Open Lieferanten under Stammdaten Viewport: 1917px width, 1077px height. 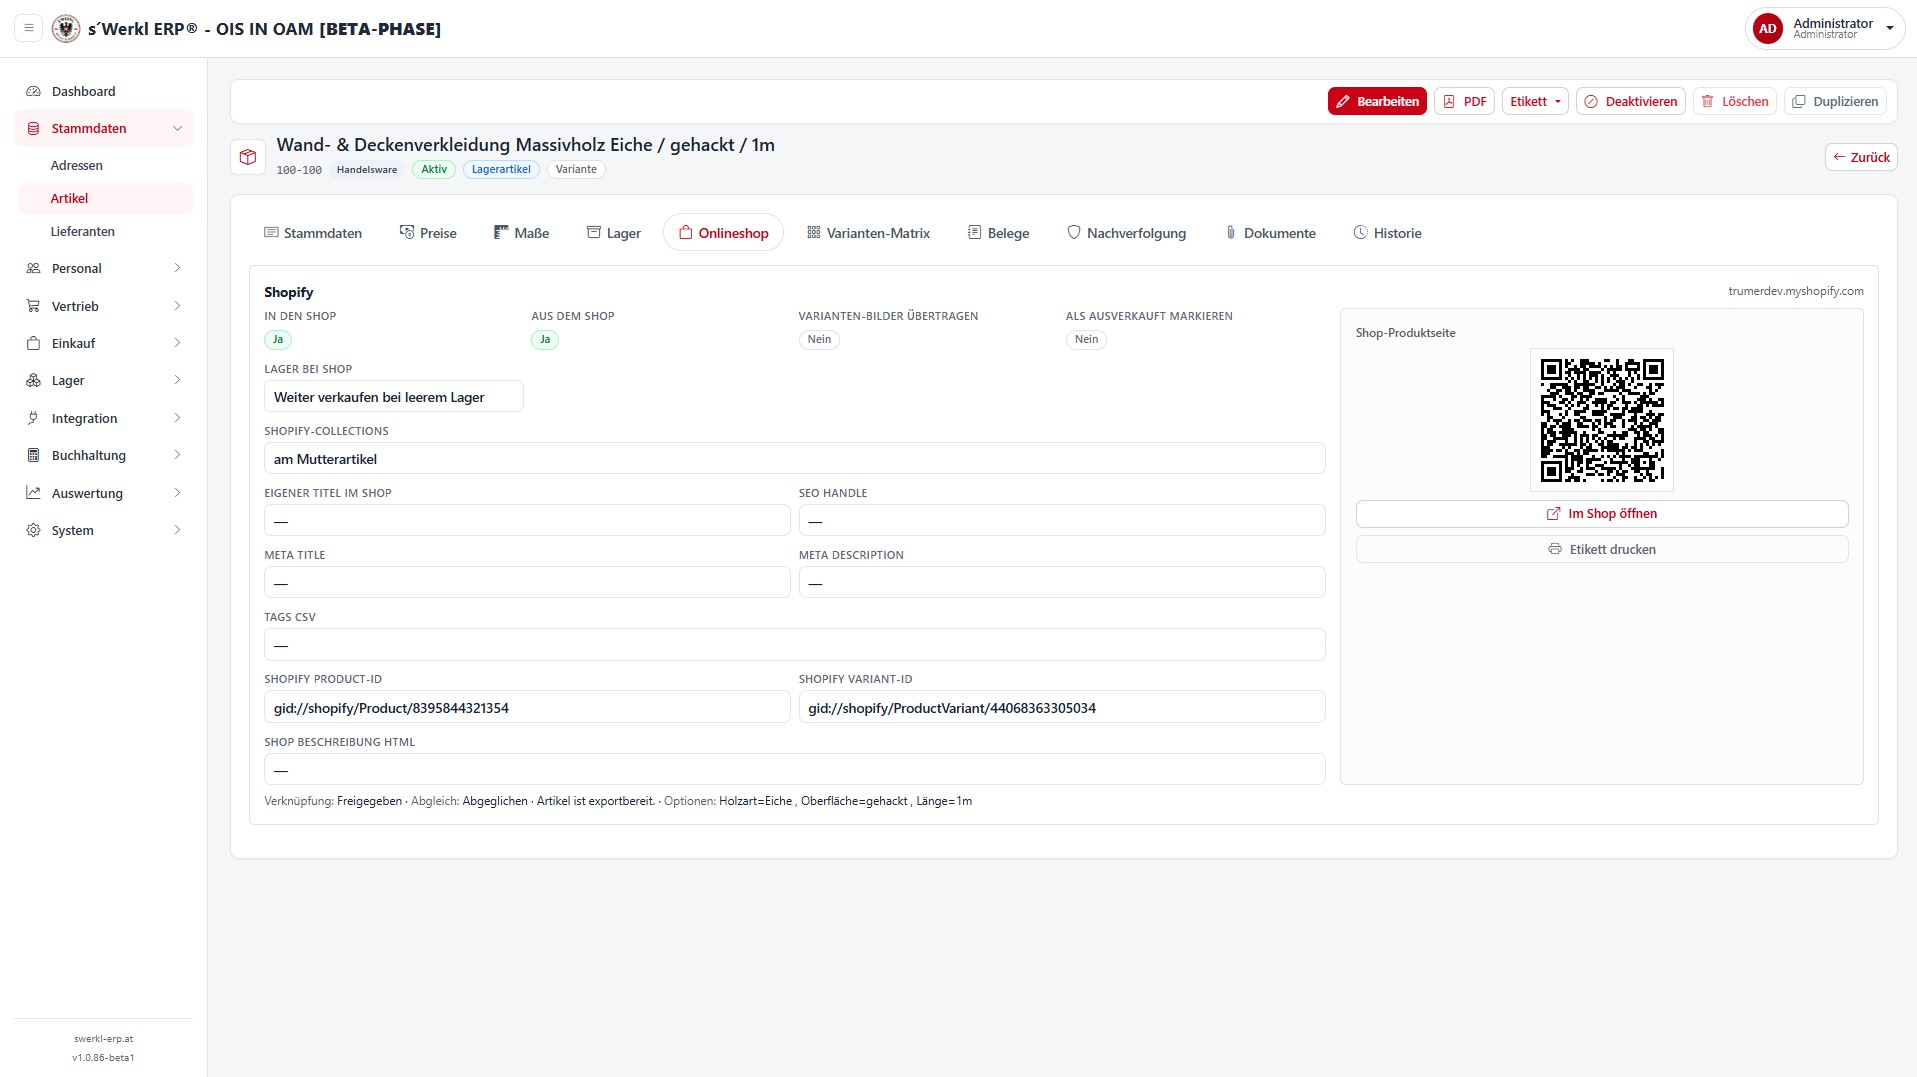106,231
